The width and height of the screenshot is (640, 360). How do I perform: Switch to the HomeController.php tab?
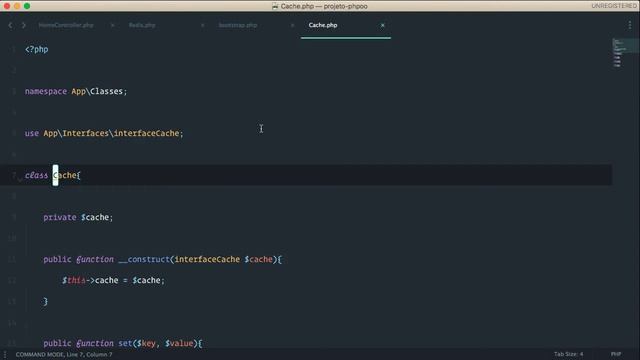(x=66, y=25)
